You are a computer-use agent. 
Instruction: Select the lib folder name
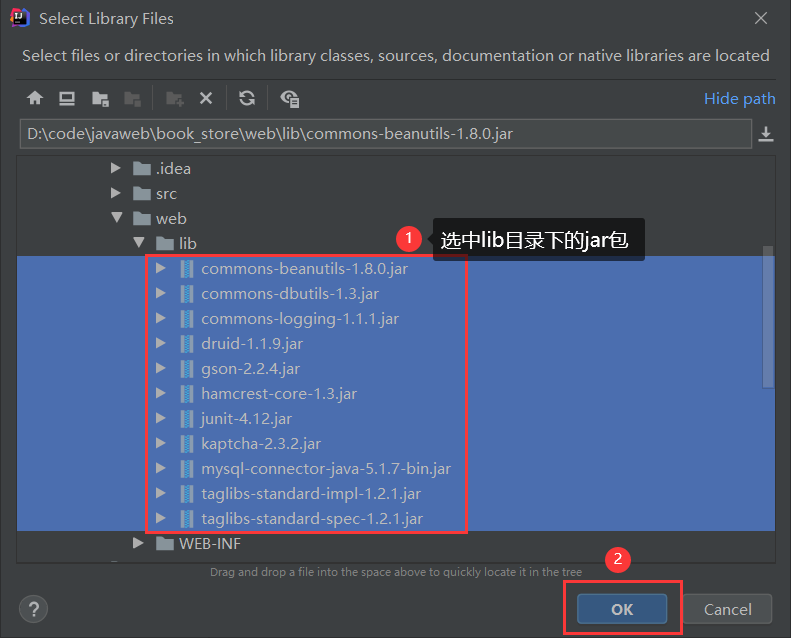pyautogui.click(x=188, y=244)
